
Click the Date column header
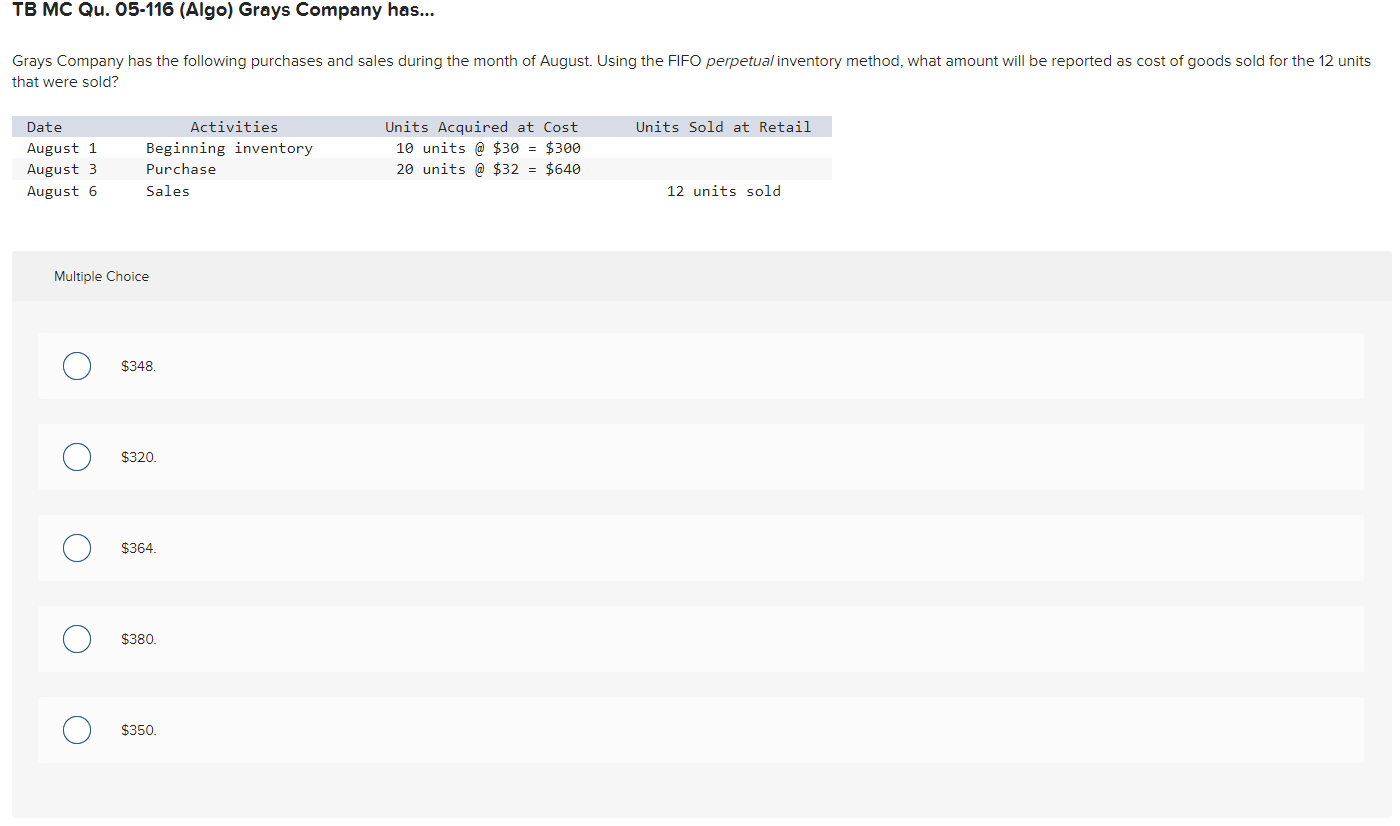(x=44, y=126)
